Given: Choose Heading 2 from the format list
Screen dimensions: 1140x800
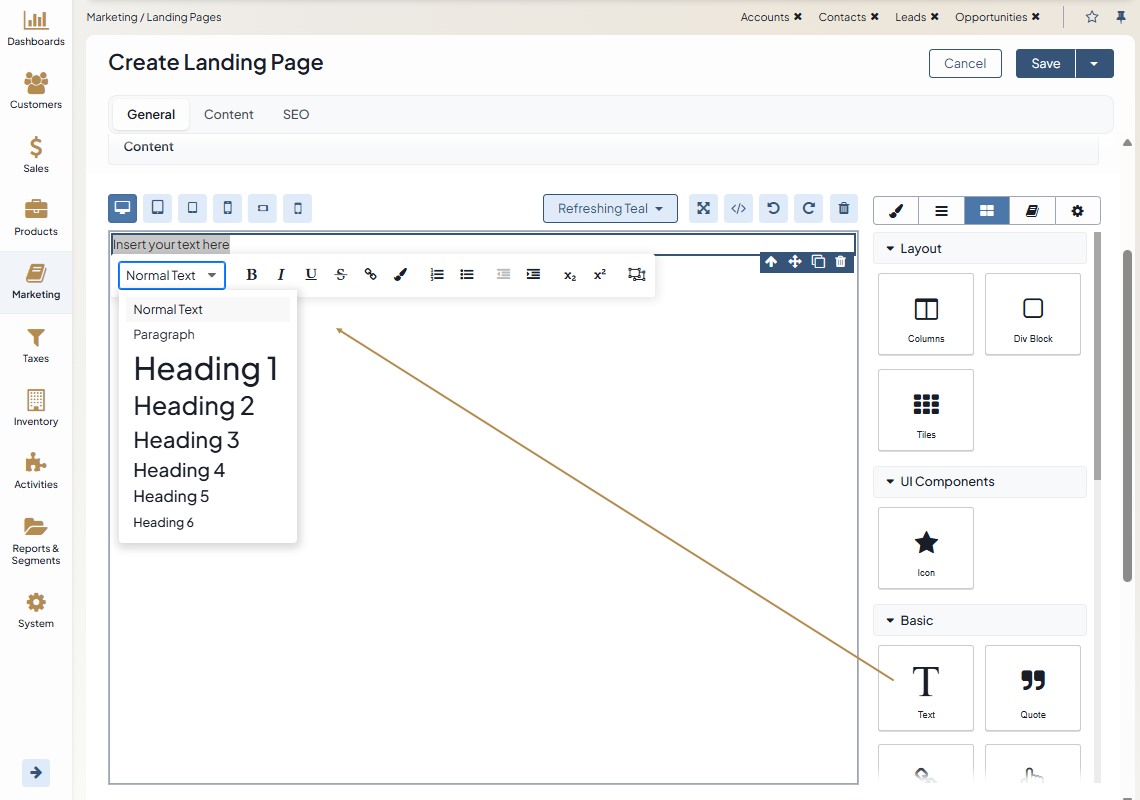Looking at the screenshot, I should point(194,406).
